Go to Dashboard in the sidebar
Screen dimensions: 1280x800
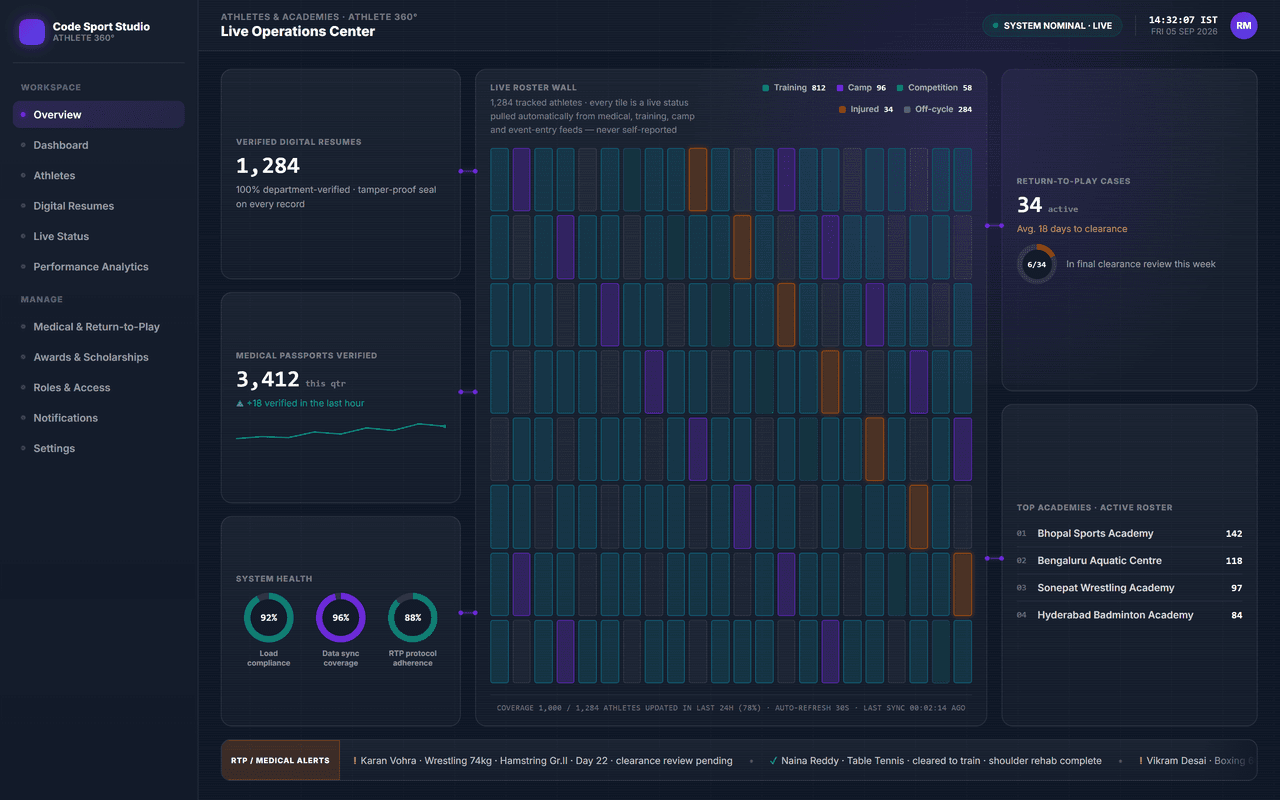tap(99, 145)
